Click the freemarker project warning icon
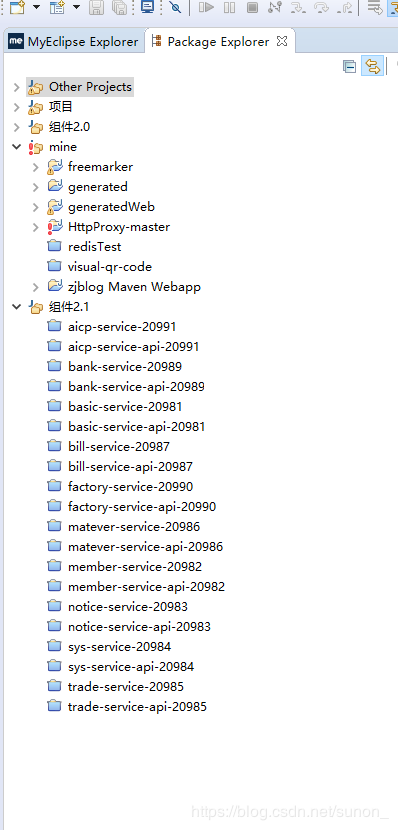The height and width of the screenshot is (830, 398). coord(55,167)
